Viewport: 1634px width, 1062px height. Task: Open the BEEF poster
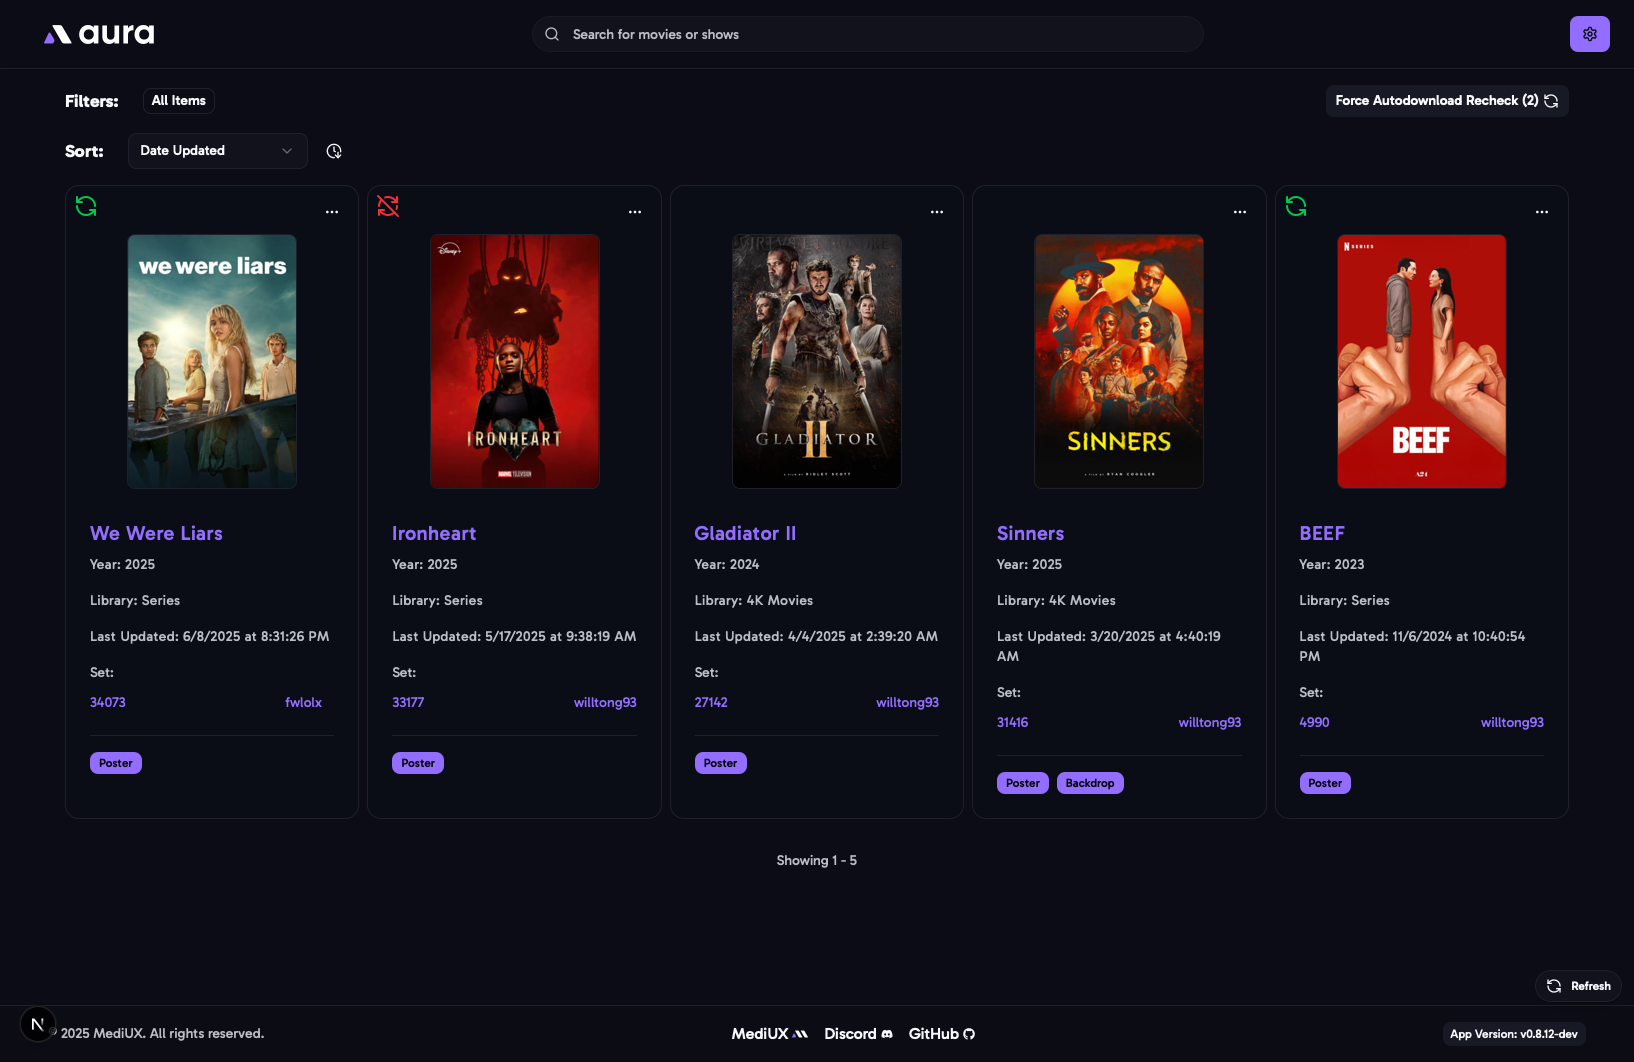pyautogui.click(x=1422, y=362)
